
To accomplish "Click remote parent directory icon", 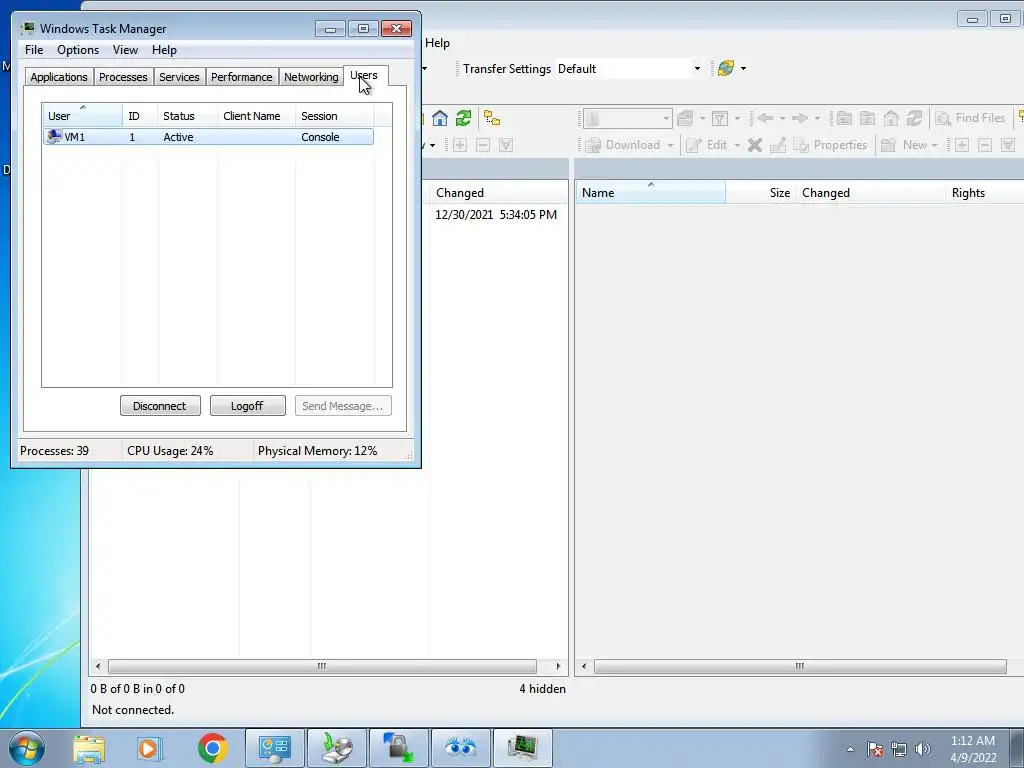I will [x=844, y=118].
